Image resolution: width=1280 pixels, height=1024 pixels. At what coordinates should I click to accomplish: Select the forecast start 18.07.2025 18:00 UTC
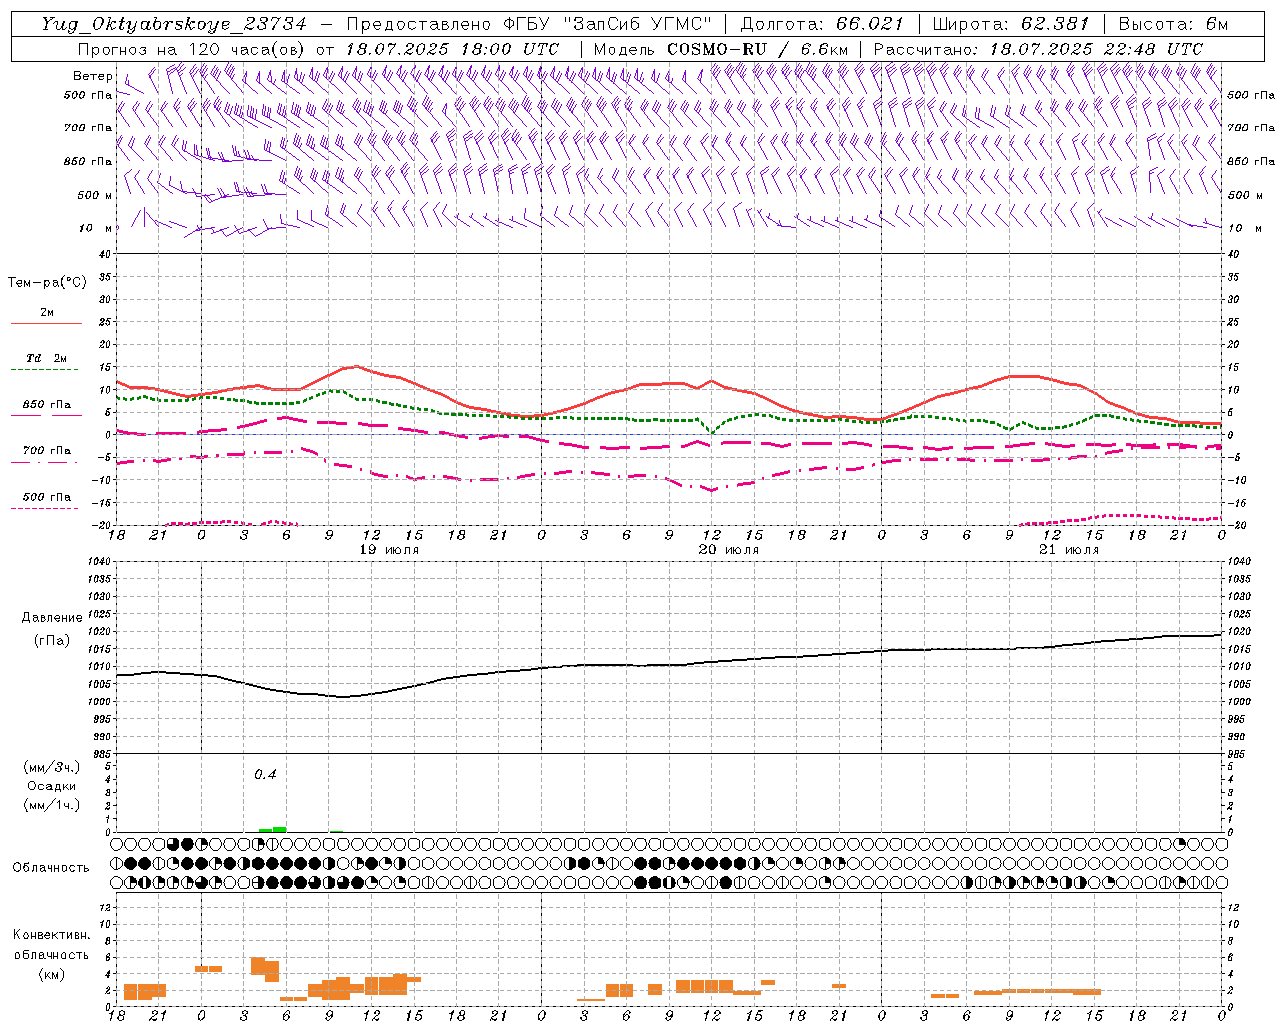pyautogui.click(x=453, y=49)
